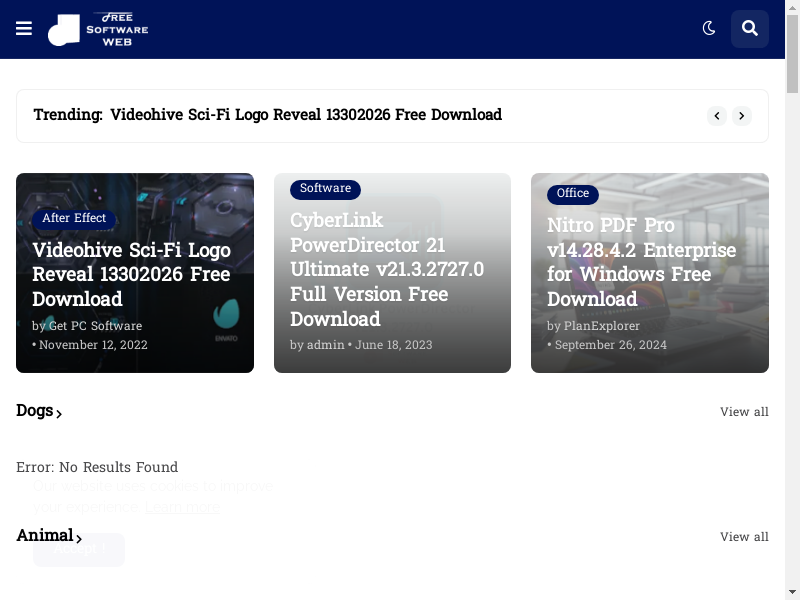
Task: Visit author PlanExplorer profile
Action: [601, 326]
